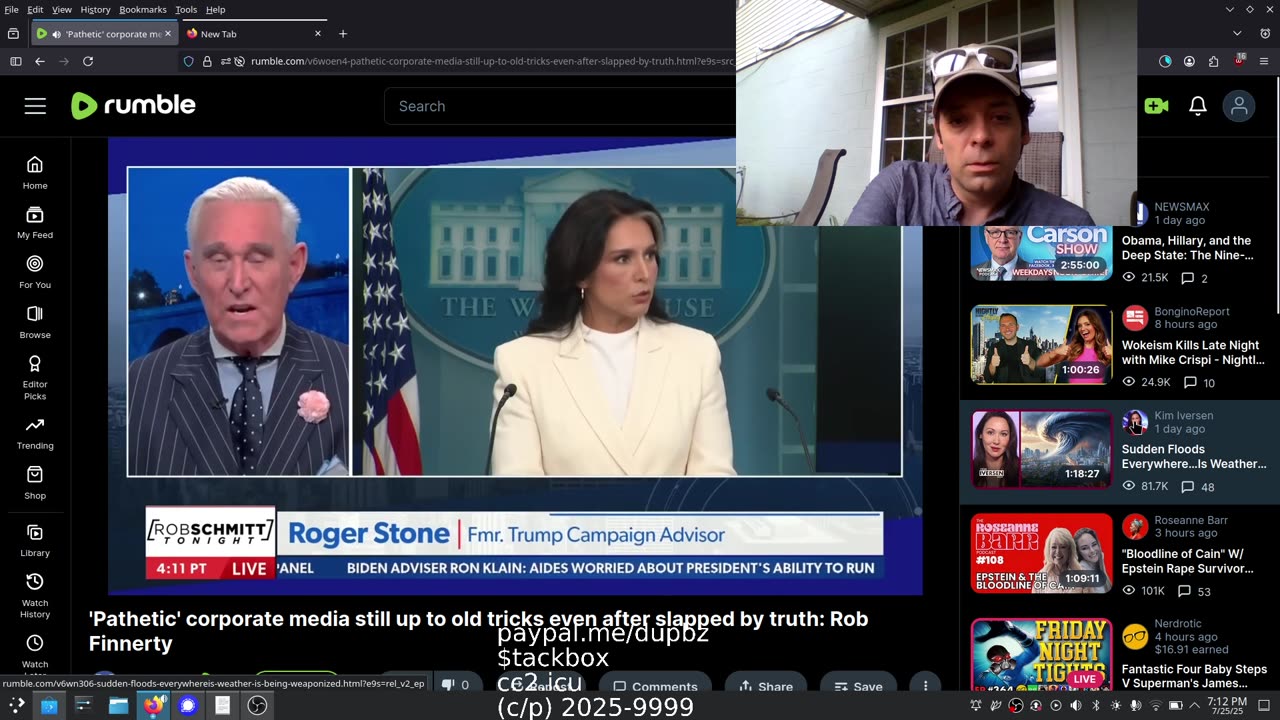Image resolution: width=1280 pixels, height=720 pixels.
Task: Click the green upload video camera icon
Action: click(1156, 106)
